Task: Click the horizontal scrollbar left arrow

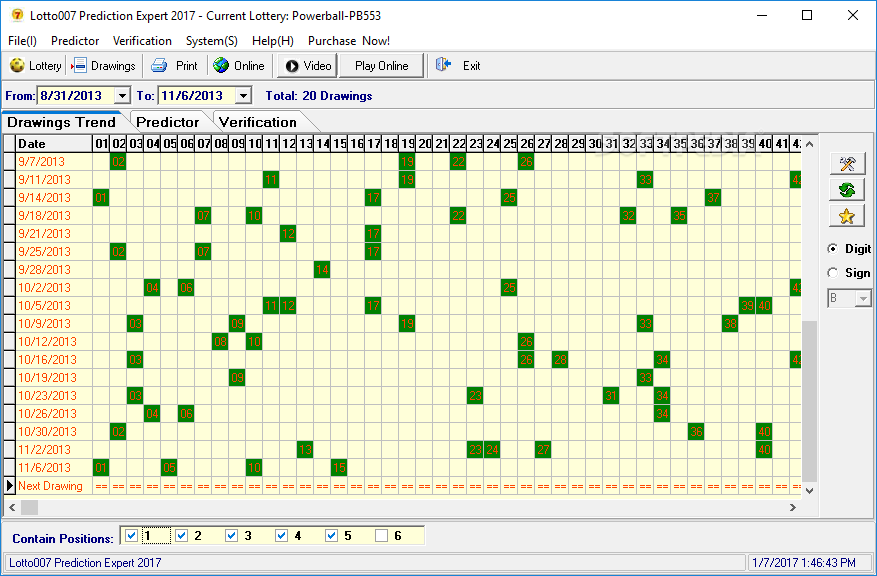Action: click(x=12, y=507)
